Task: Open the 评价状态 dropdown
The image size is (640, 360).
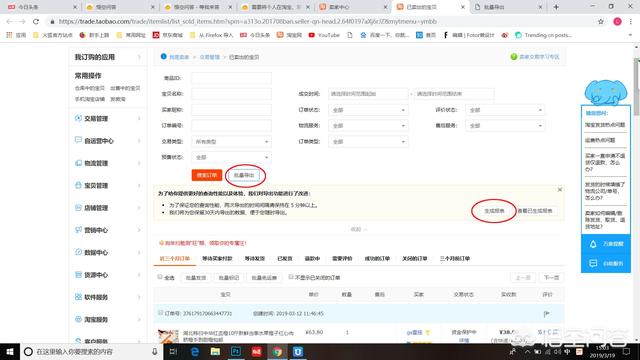Action: coord(505,110)
